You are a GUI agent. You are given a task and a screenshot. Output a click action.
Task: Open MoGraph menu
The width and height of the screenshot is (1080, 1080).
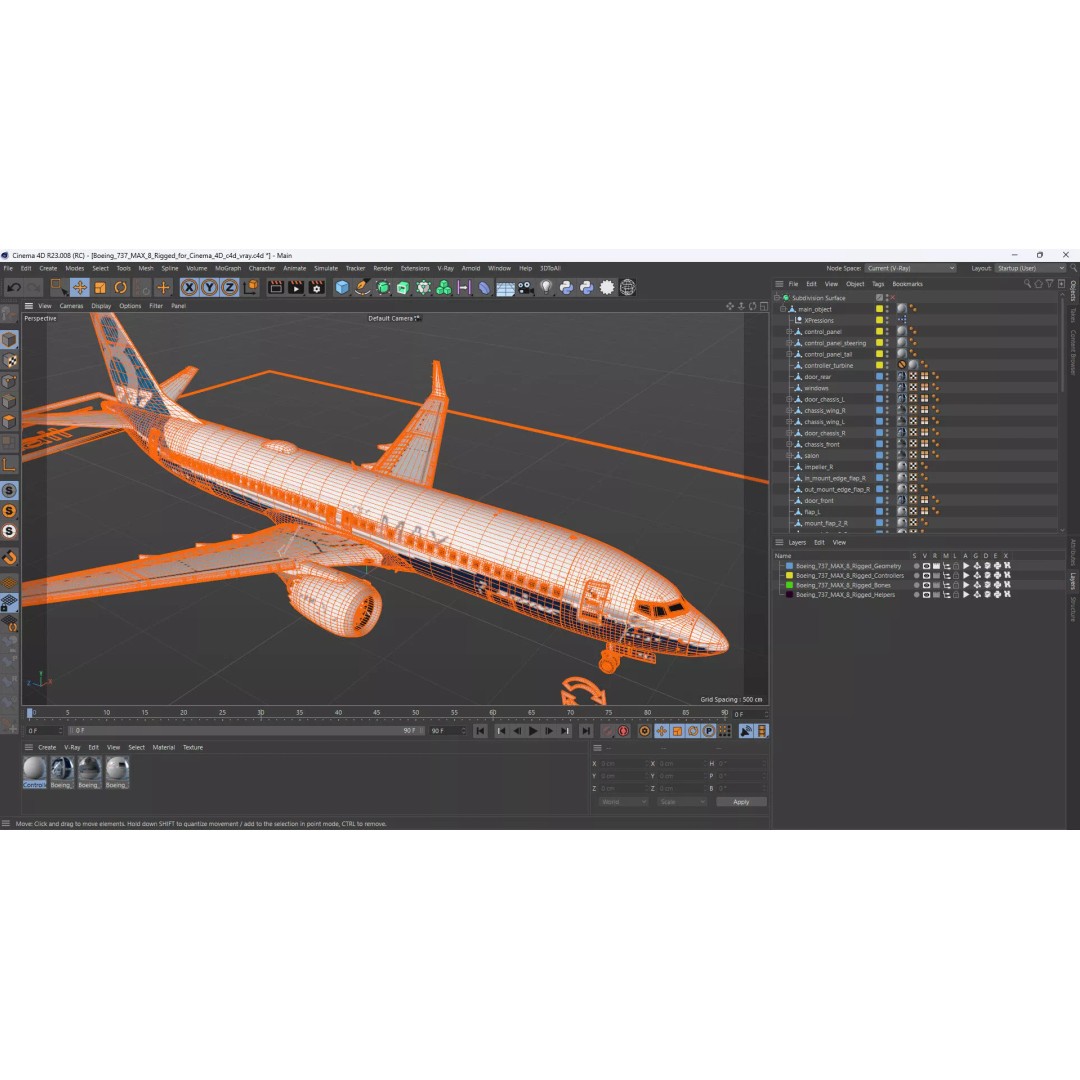(x=228, y=269)
